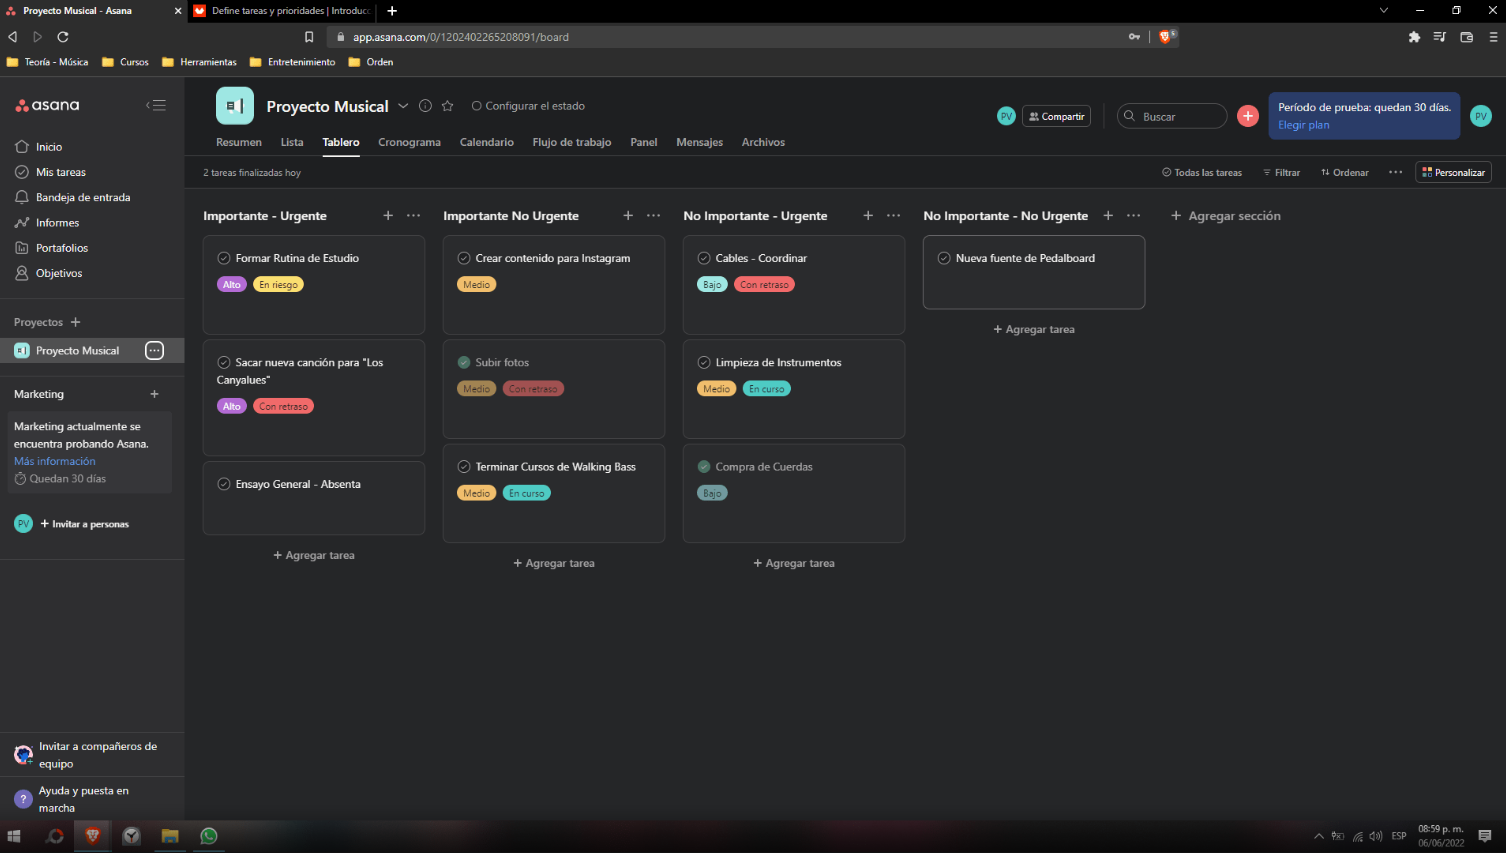Click the red plus quick-add button
Image resolution: width=1506 pixels, height=853 pixels.
pos(1247,116)
